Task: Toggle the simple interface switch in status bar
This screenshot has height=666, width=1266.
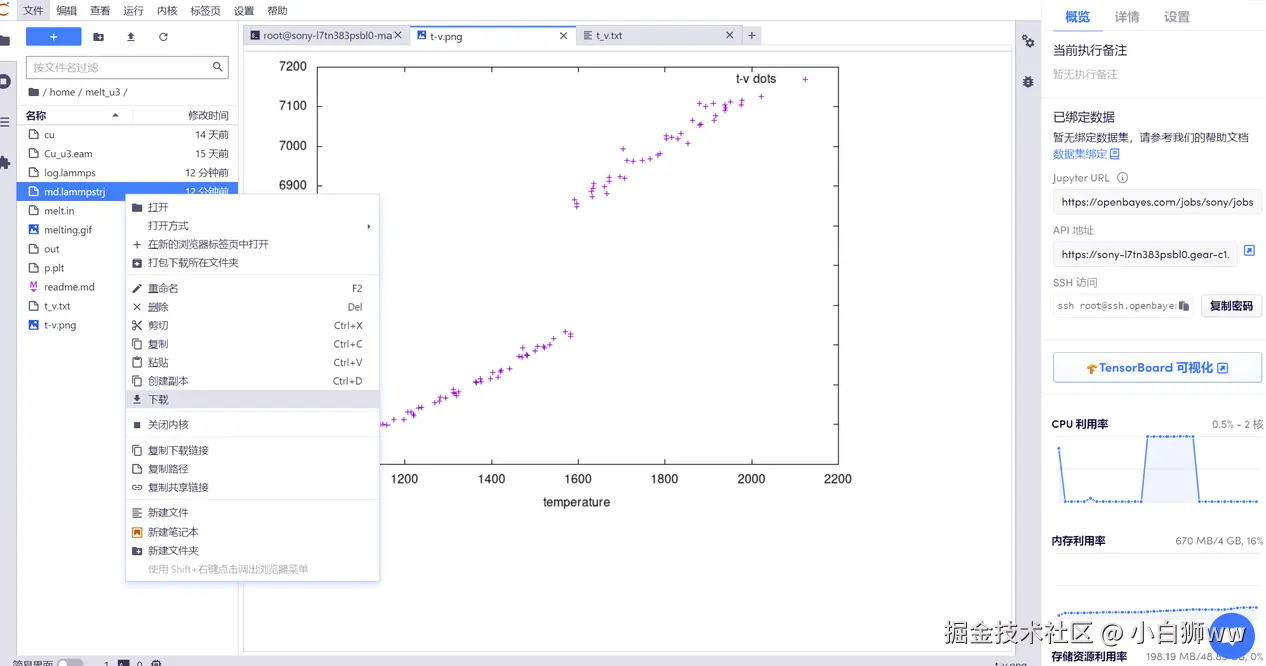Action: 70,663
